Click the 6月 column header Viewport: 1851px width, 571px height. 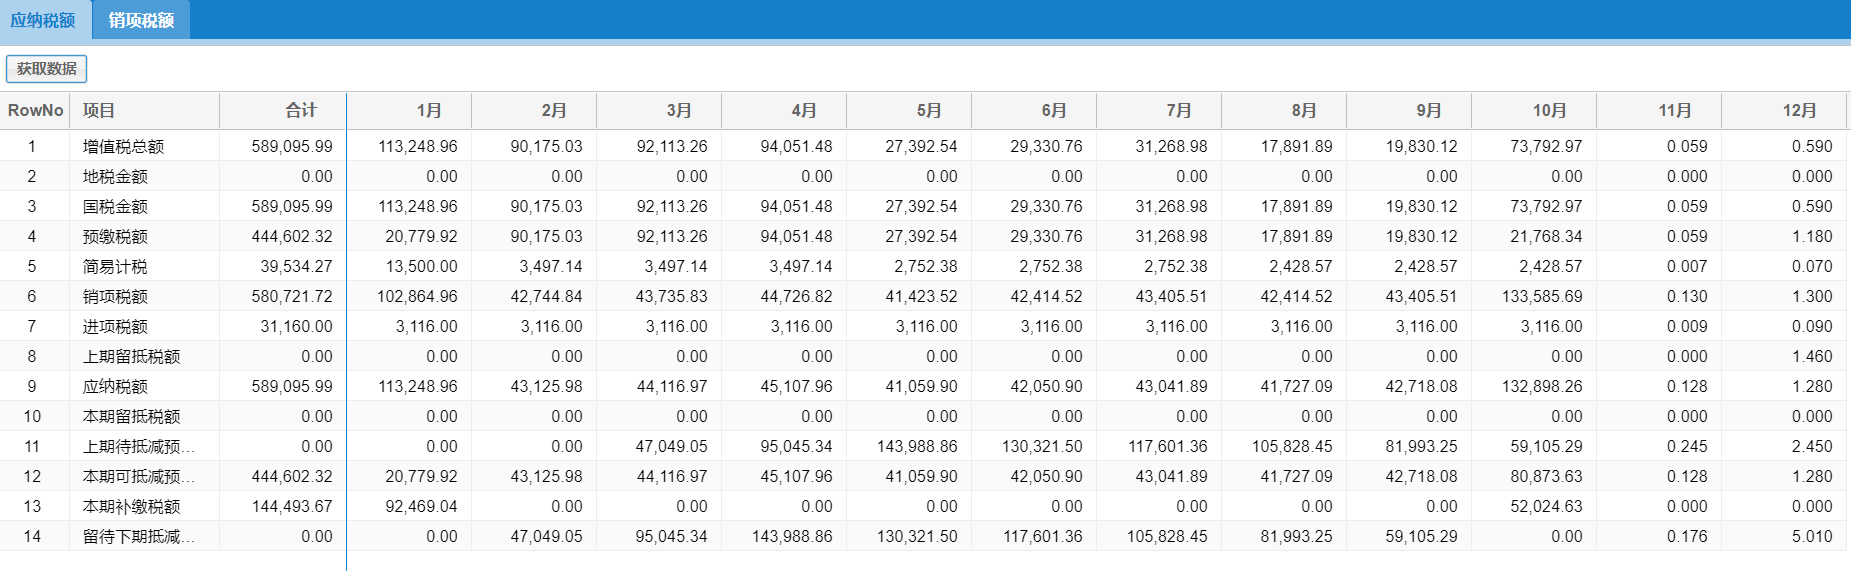click(x=1054, y=110)
